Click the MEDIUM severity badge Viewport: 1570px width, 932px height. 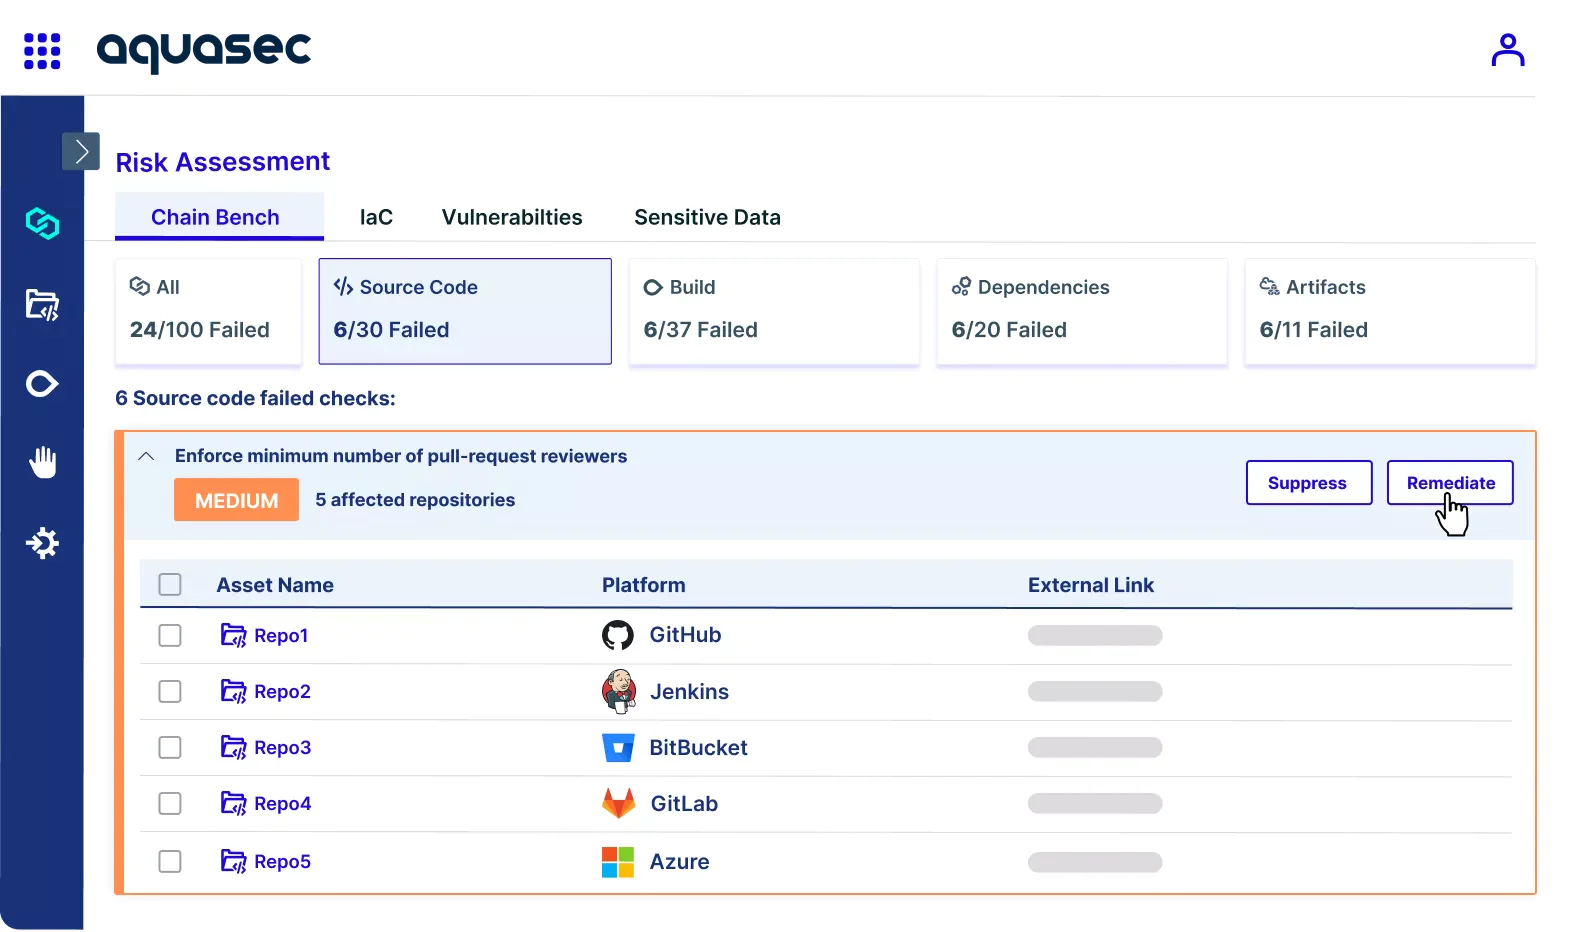coord(236,500)
